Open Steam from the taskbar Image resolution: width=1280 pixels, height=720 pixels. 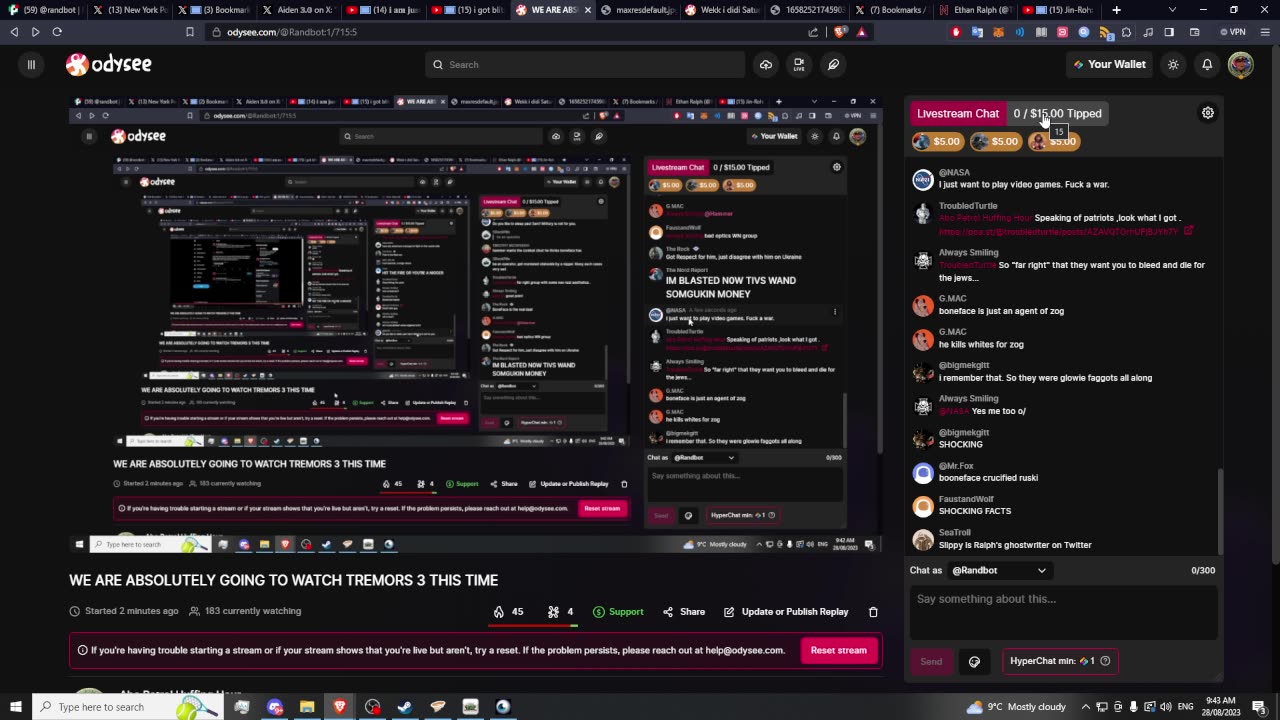[x=405, y=707]
